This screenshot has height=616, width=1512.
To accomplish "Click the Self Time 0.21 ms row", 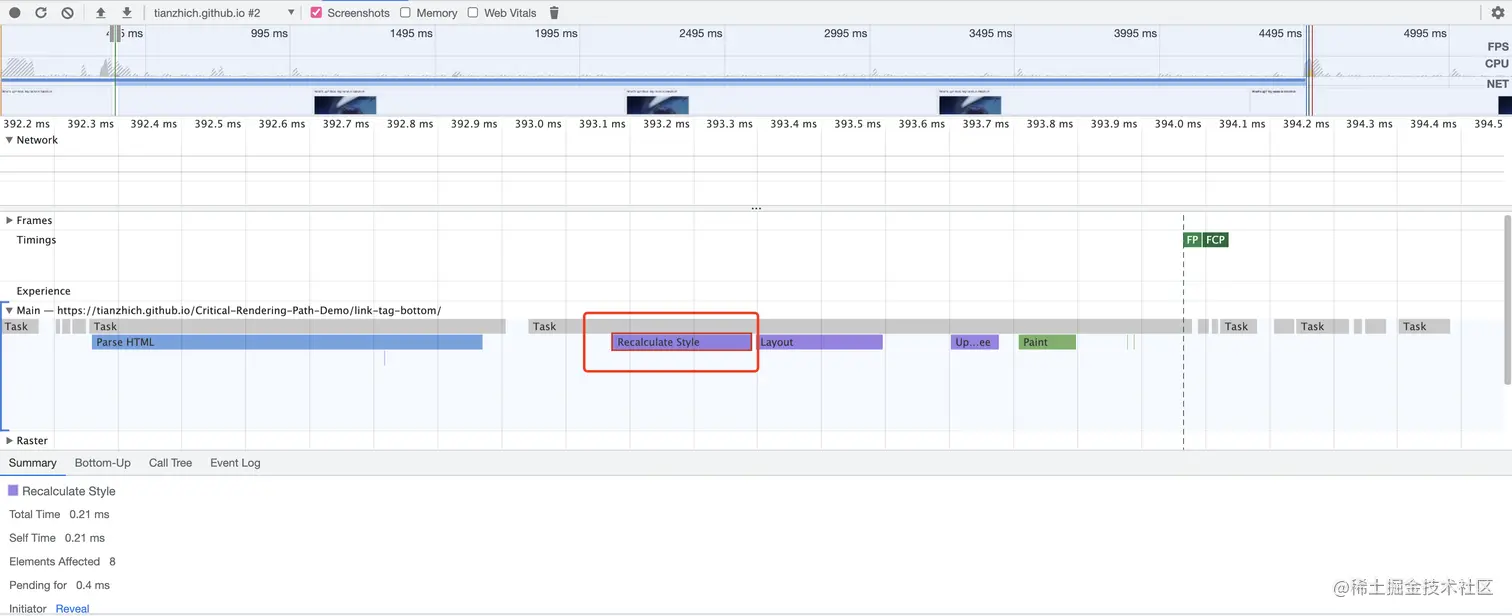I will point(57,538).
